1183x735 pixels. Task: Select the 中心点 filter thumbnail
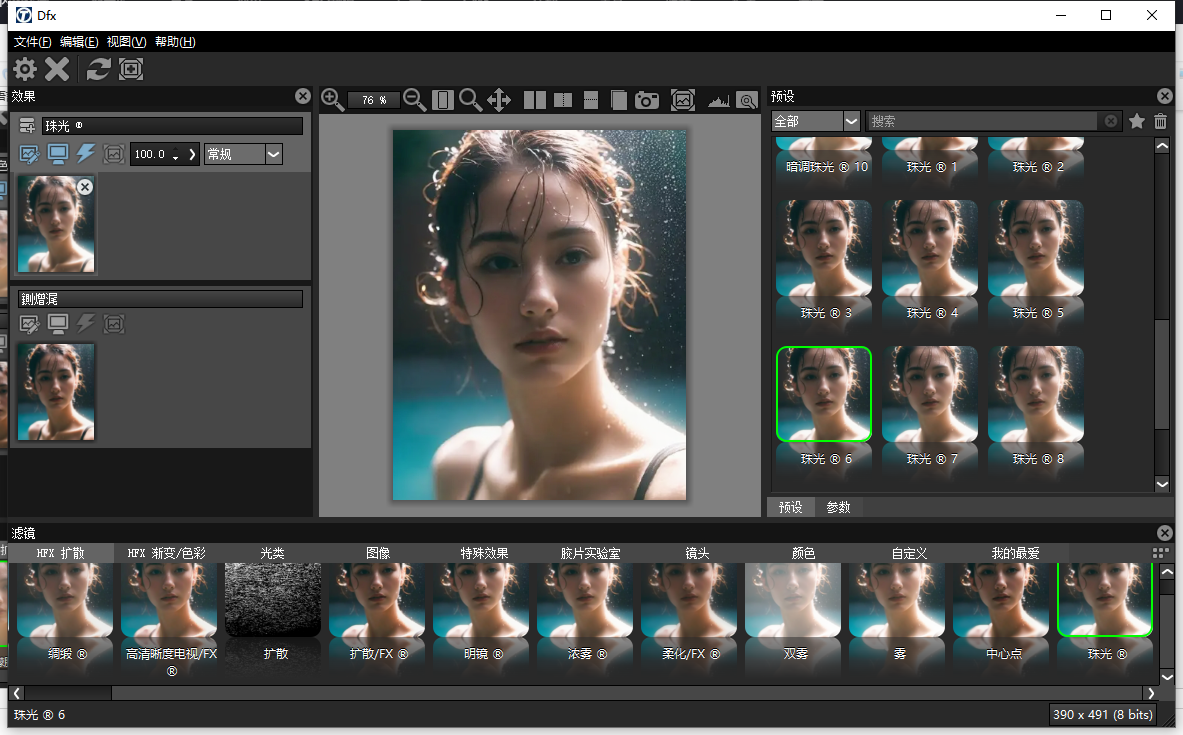[x=1001, y=600]
